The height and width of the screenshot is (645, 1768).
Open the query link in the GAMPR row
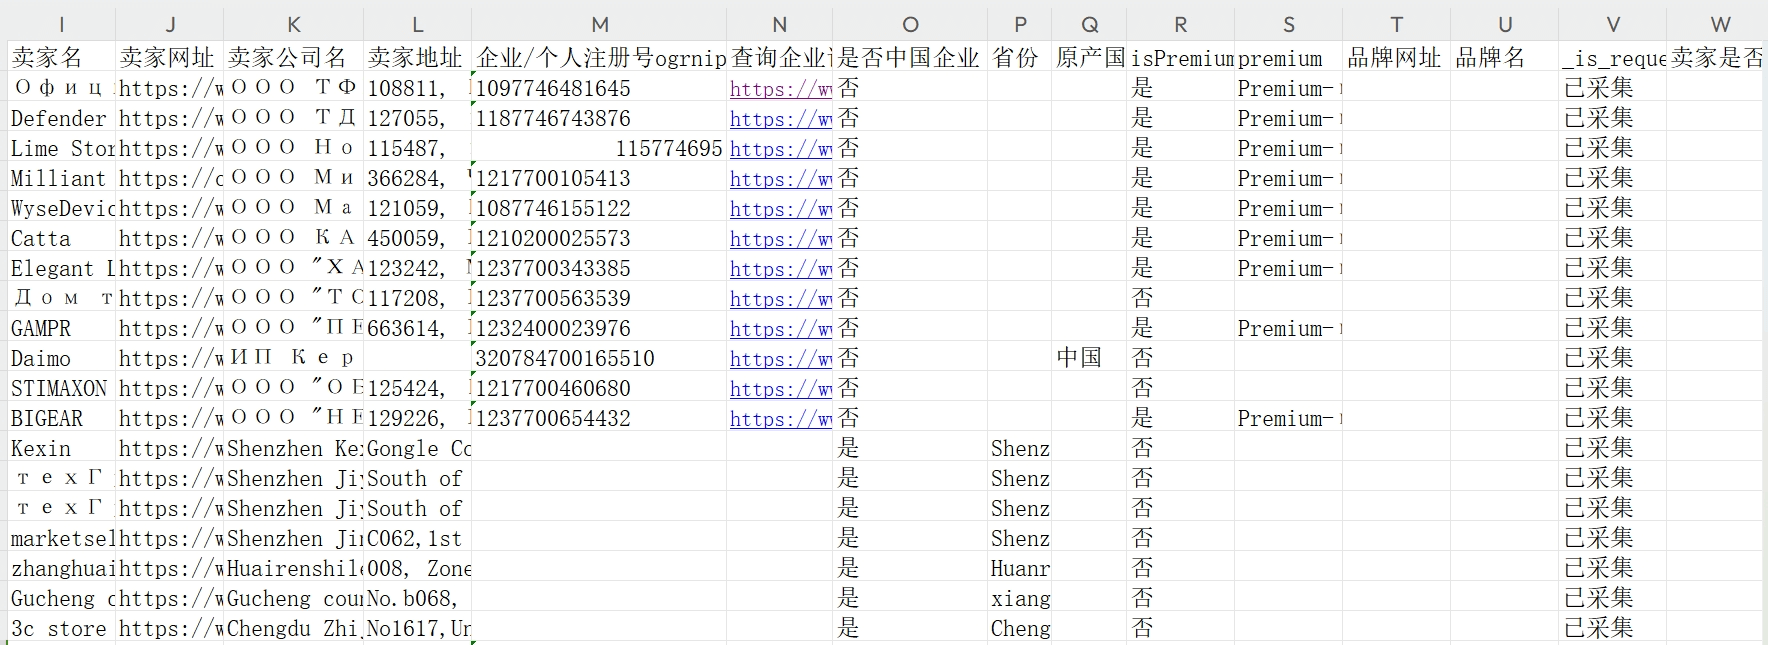tap(780, 329)
